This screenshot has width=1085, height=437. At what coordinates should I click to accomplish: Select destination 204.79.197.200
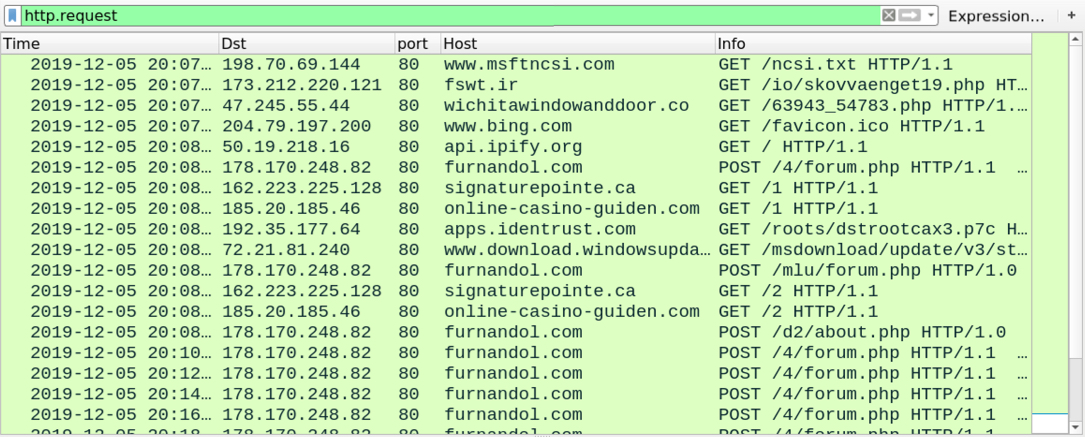pyautogui.click(x=296, y=127)
